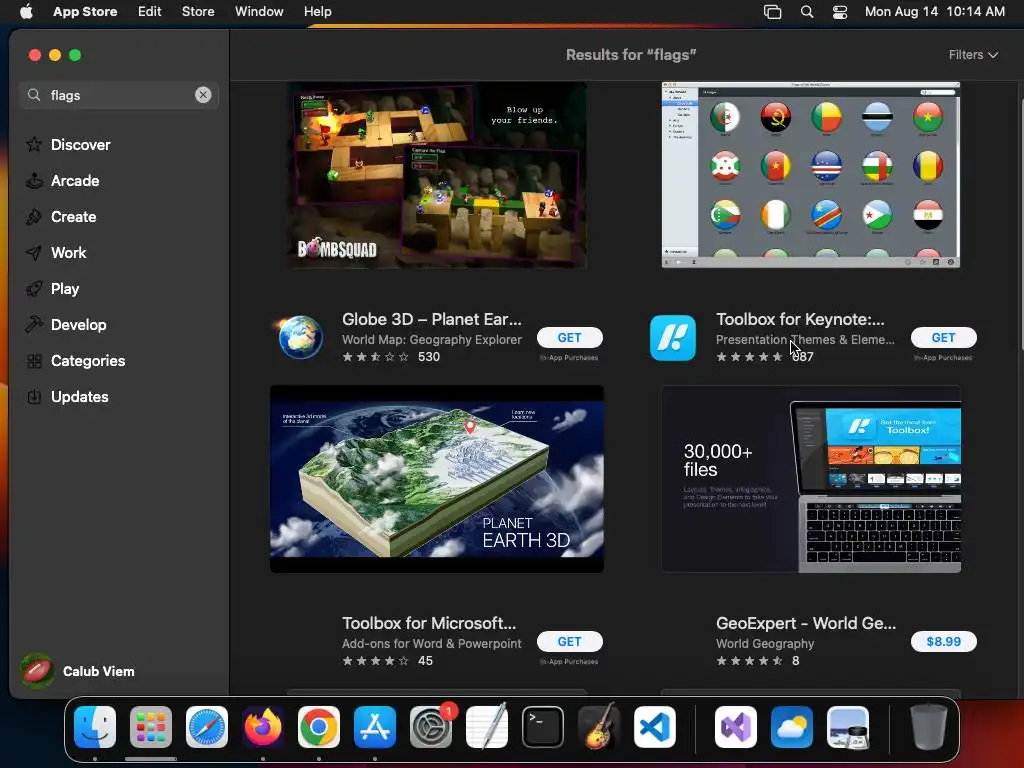
Task: Open the Window menu
Action: [259, 12]
